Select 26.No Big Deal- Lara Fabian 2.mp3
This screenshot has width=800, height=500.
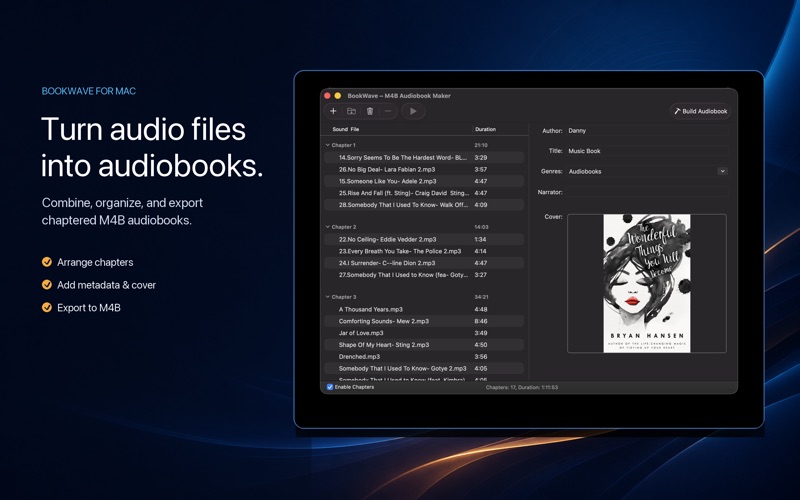[424, 169]
